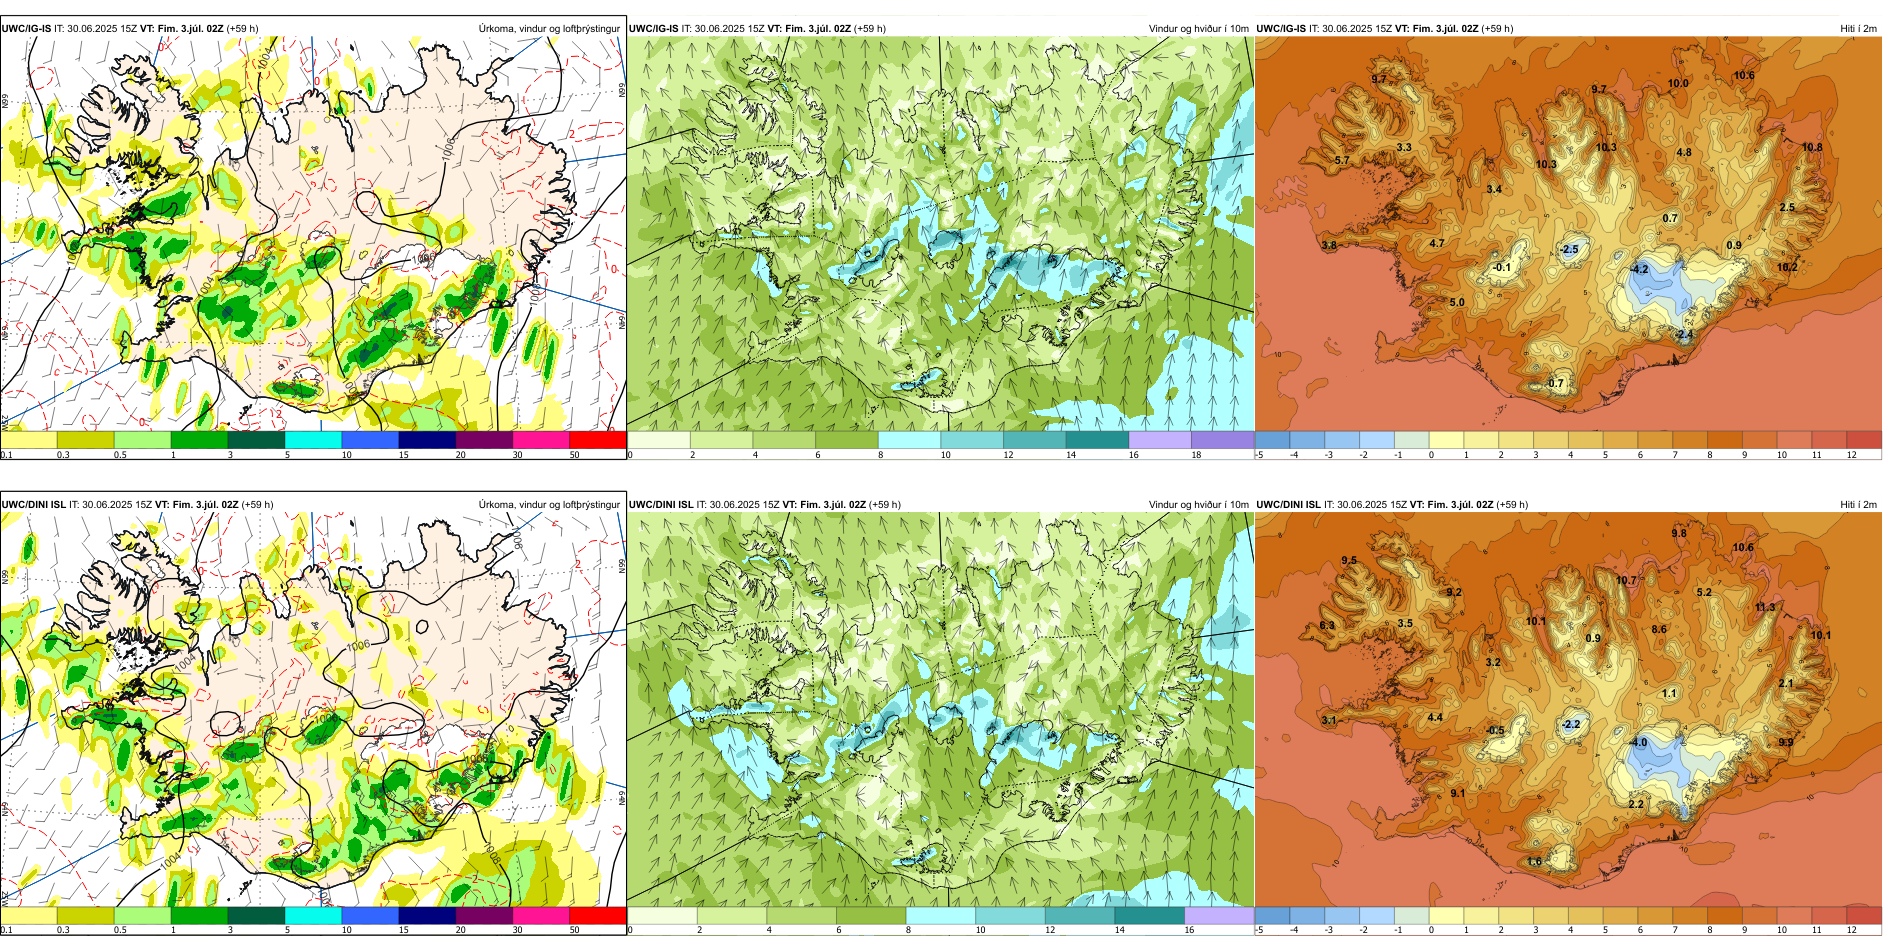Select the blue -5 swatch in IG-IS temperature legend

click(1272, 440)
